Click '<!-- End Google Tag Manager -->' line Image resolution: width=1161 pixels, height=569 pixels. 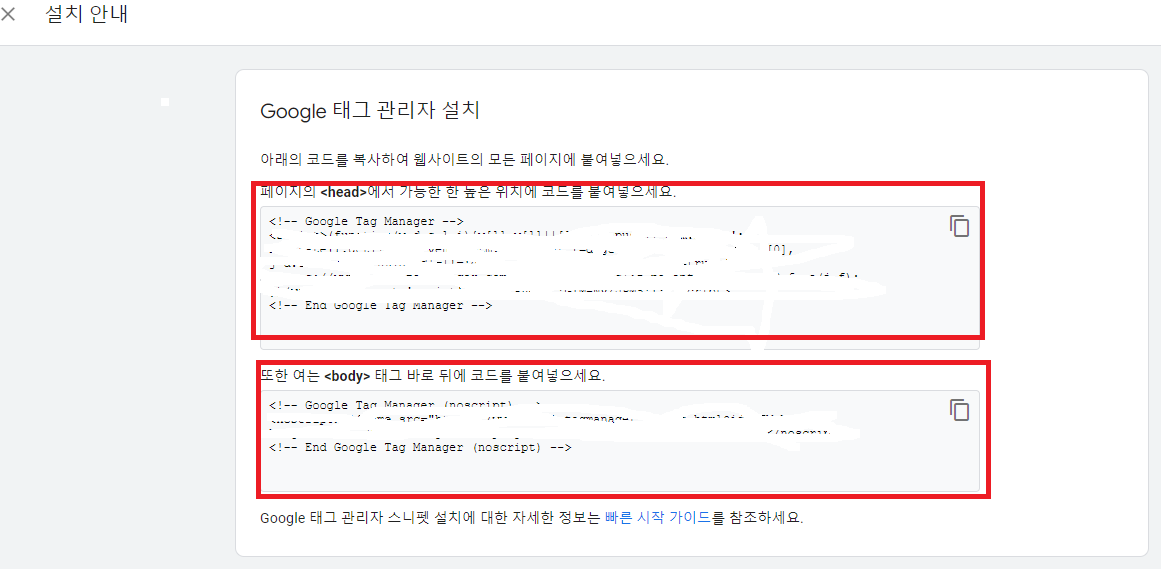pos(381,305)
